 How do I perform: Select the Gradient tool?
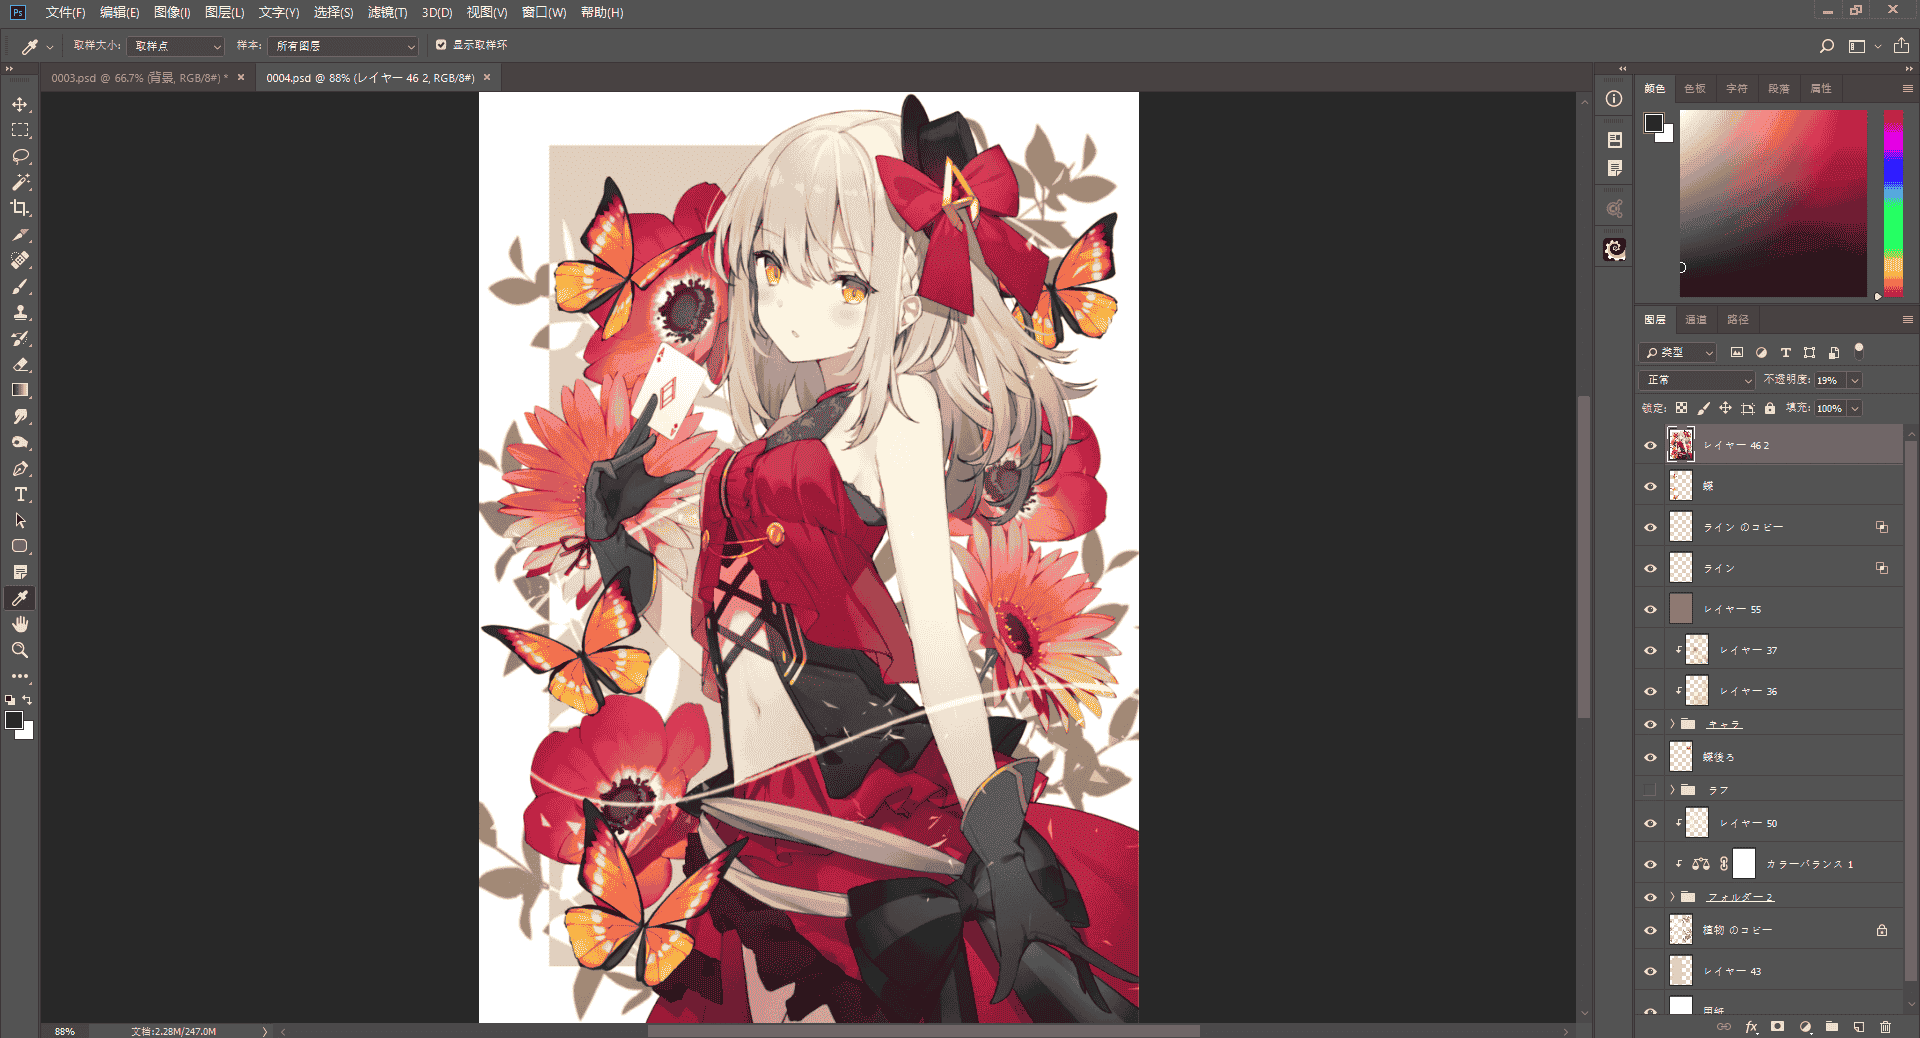tap(20, 390)
